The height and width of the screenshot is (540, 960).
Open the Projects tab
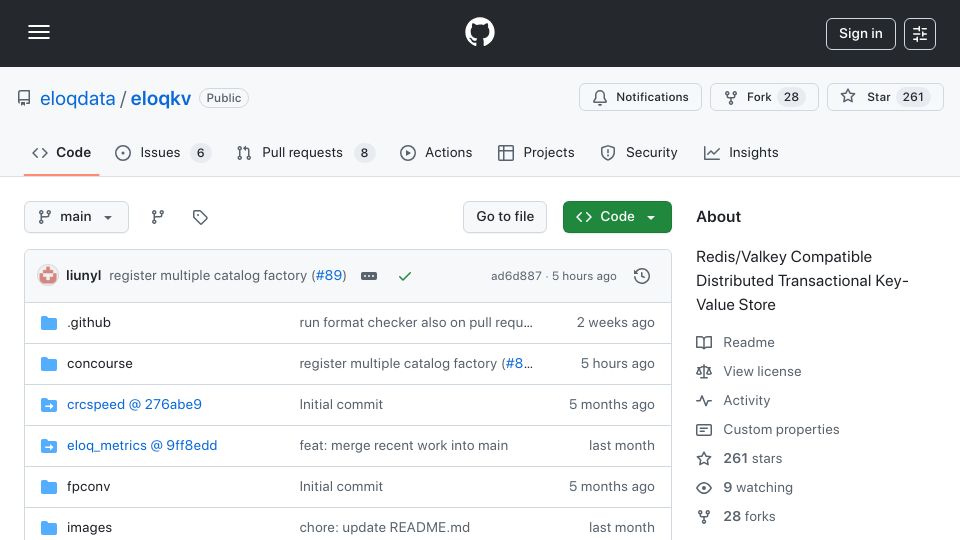(x=536, y=152)
